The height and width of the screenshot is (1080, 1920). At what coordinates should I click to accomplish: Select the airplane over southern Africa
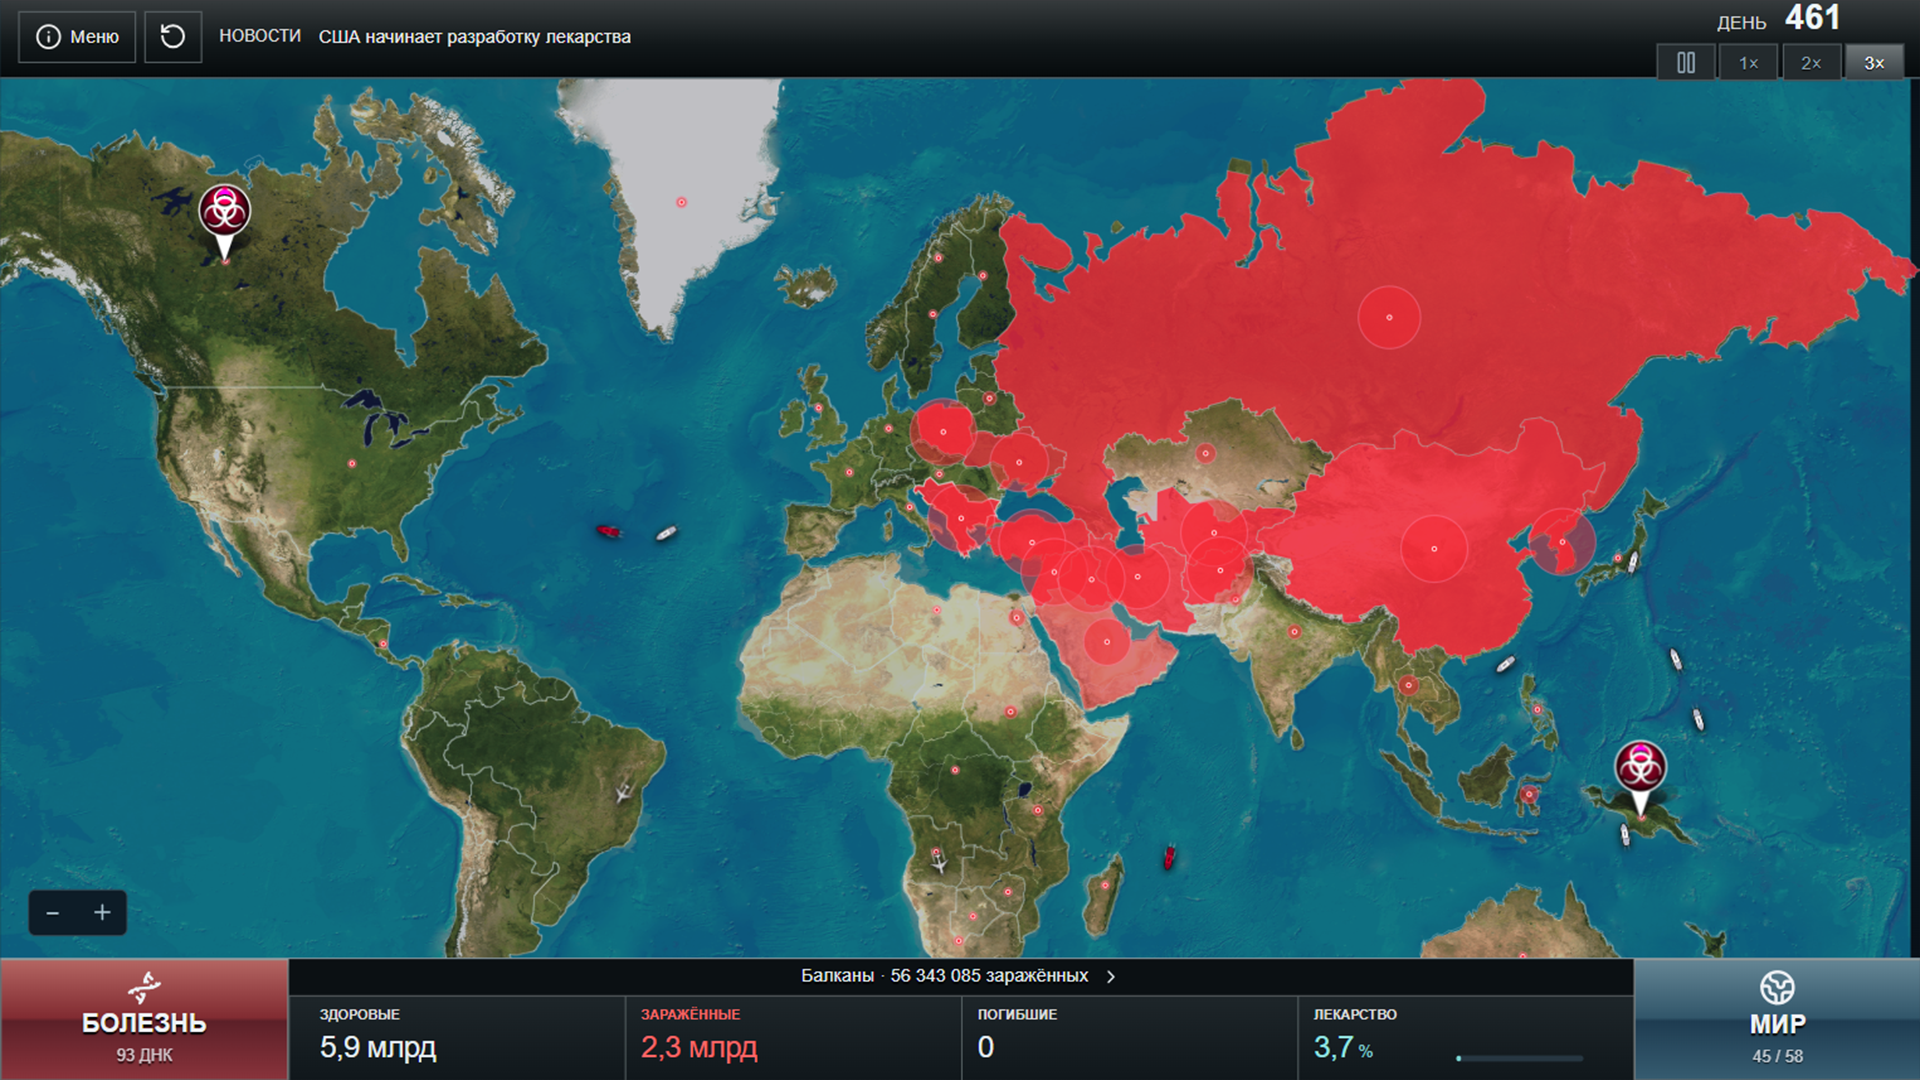click(x=939, y=864)
